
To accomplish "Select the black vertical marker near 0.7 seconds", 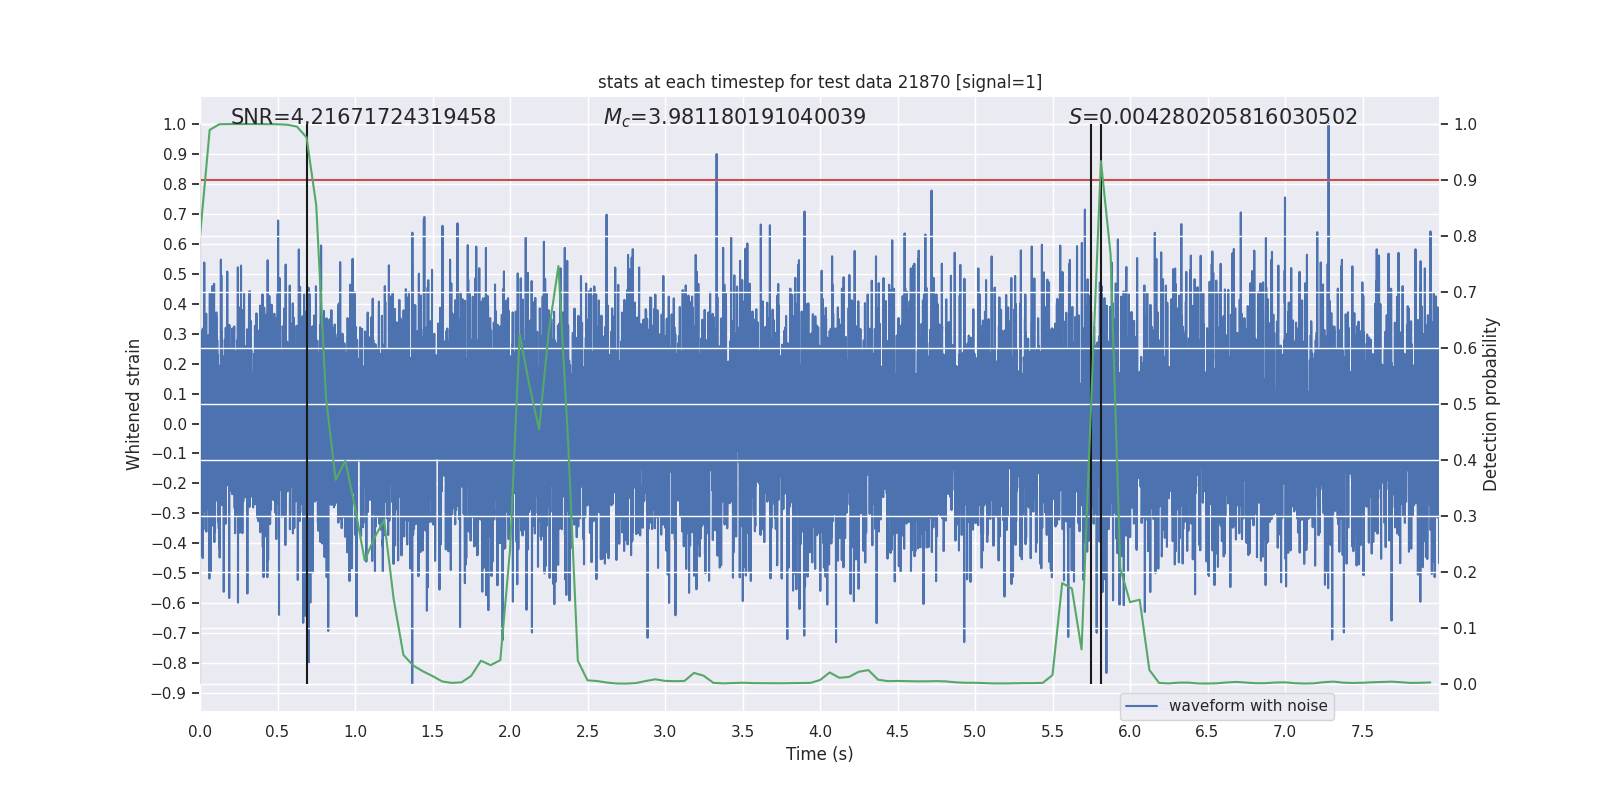I will [307, 404].
